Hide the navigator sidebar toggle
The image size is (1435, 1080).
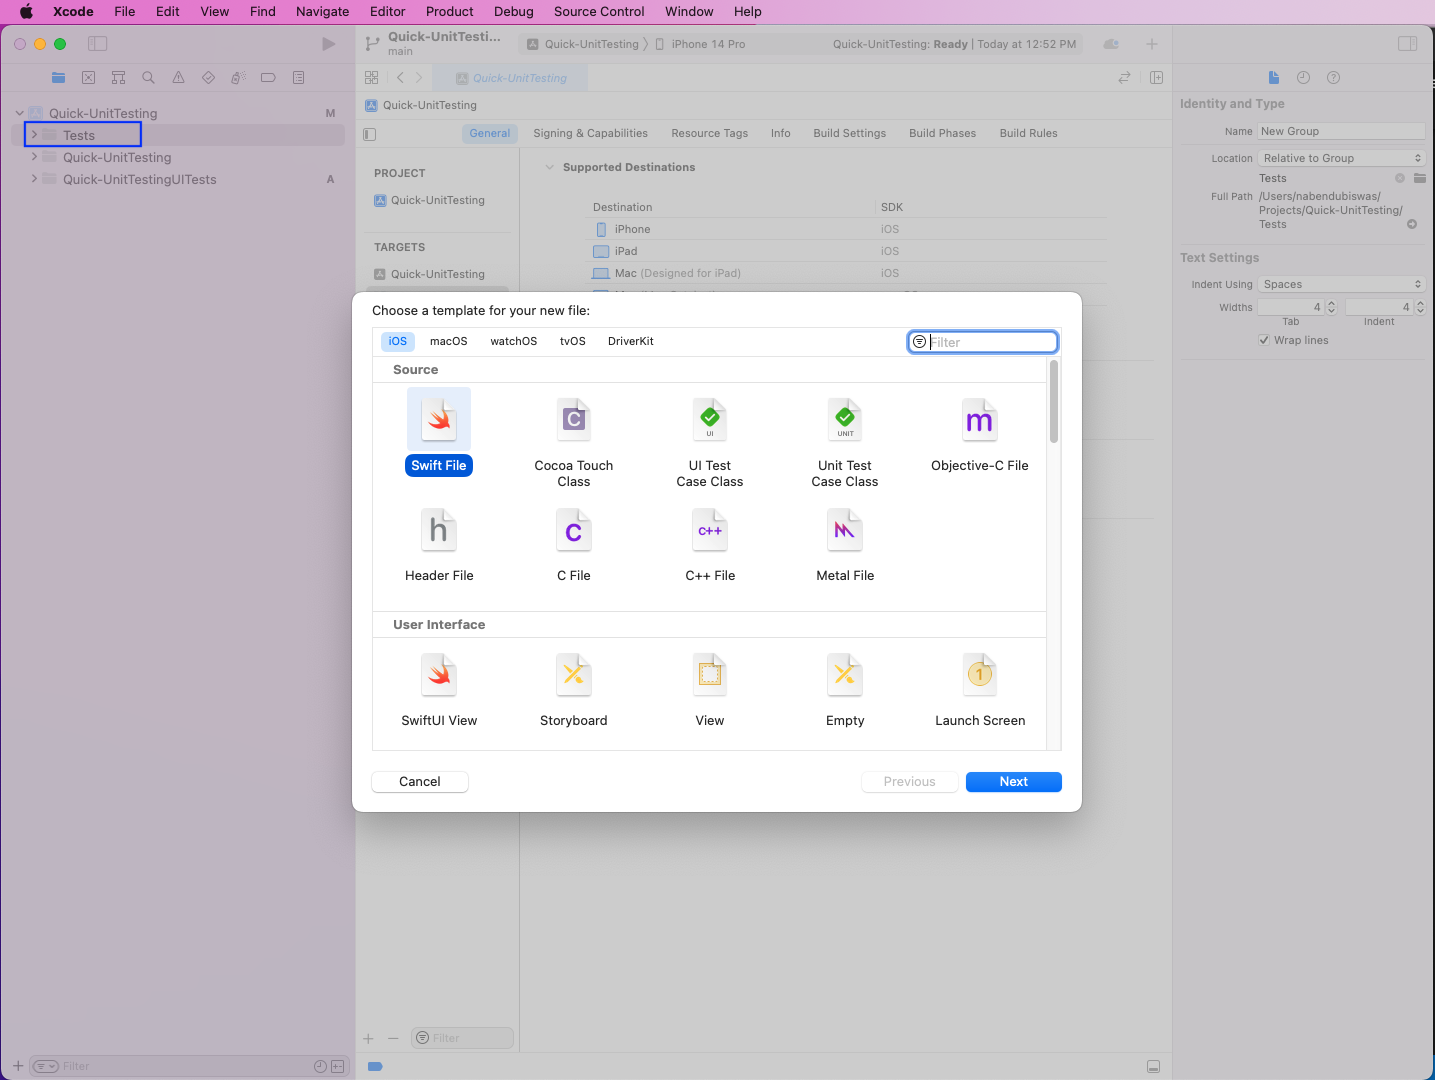pyautogui.click(x=97, y=44)
